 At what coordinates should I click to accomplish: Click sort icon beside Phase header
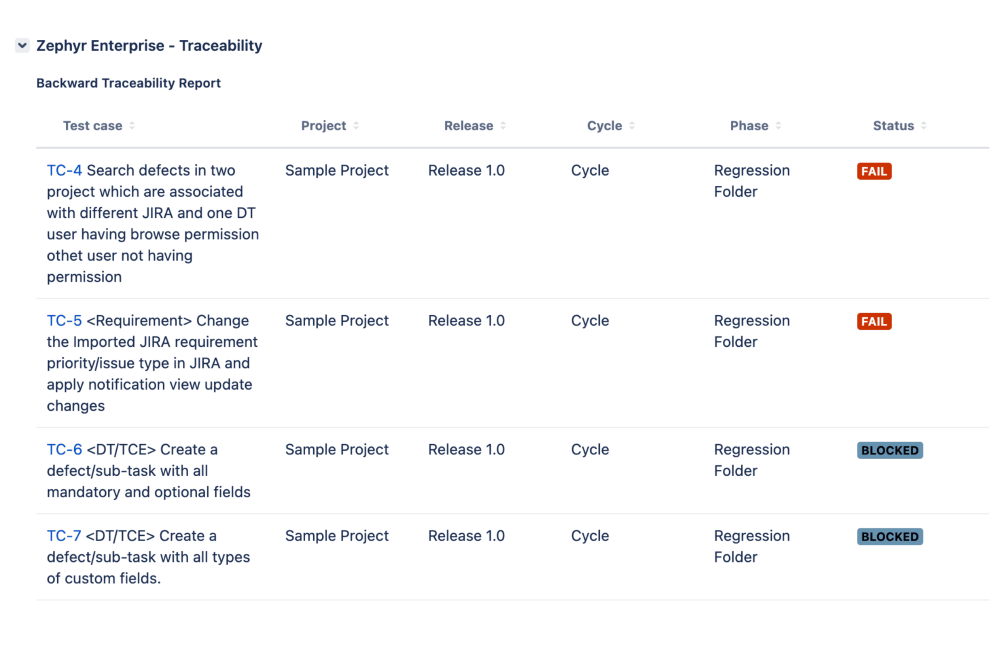click(x=778, y=126)
